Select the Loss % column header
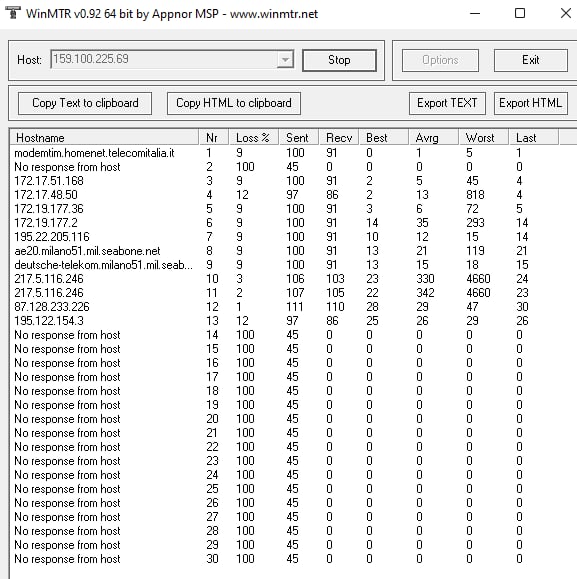Viewport: 577px width, 579px height. tap(253, 138)
